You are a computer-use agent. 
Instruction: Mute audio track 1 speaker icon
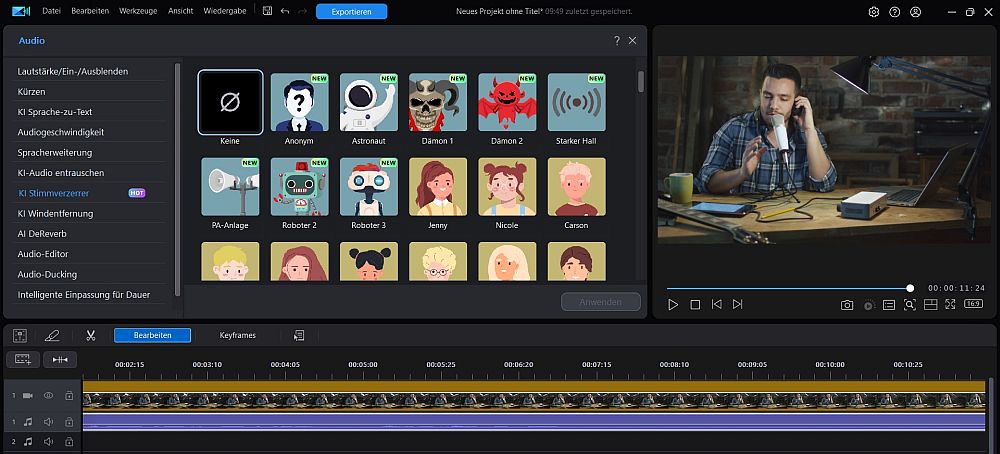click(48, 422)
